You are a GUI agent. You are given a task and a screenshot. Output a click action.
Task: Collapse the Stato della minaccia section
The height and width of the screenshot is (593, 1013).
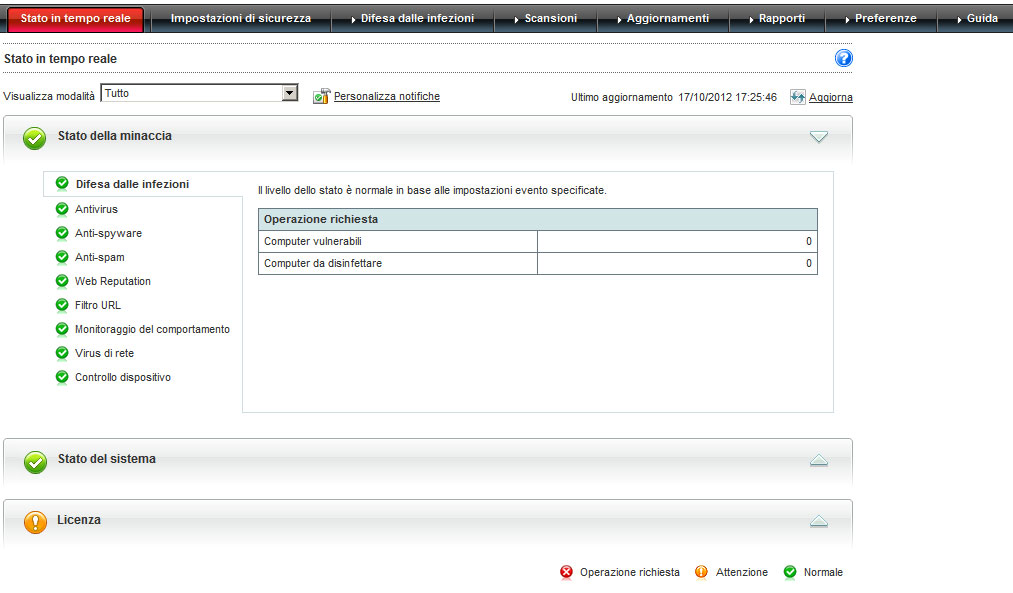[819, 137]
